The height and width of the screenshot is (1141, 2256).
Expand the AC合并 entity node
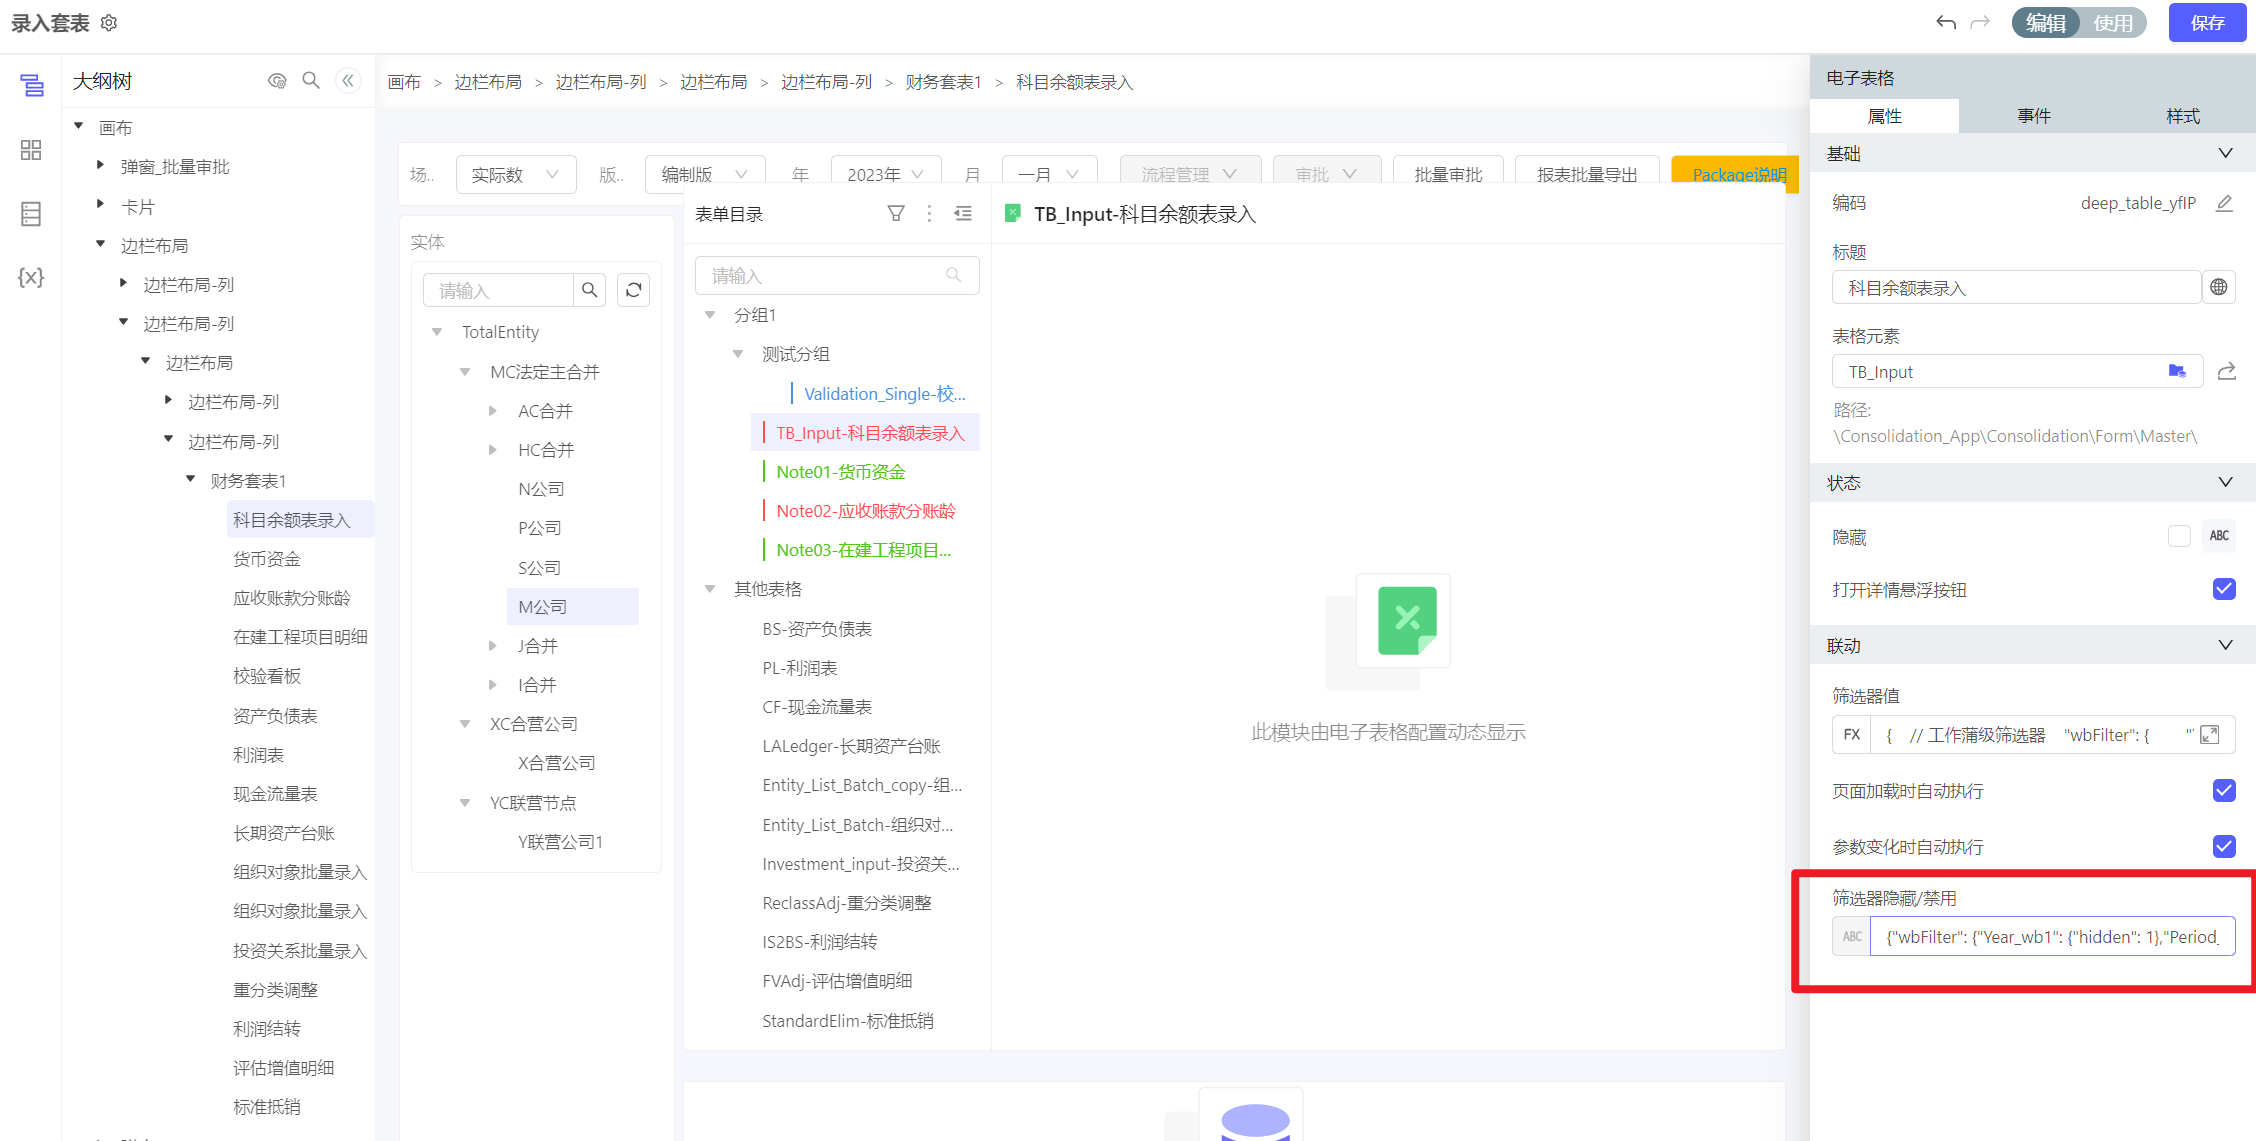(493, 411)
